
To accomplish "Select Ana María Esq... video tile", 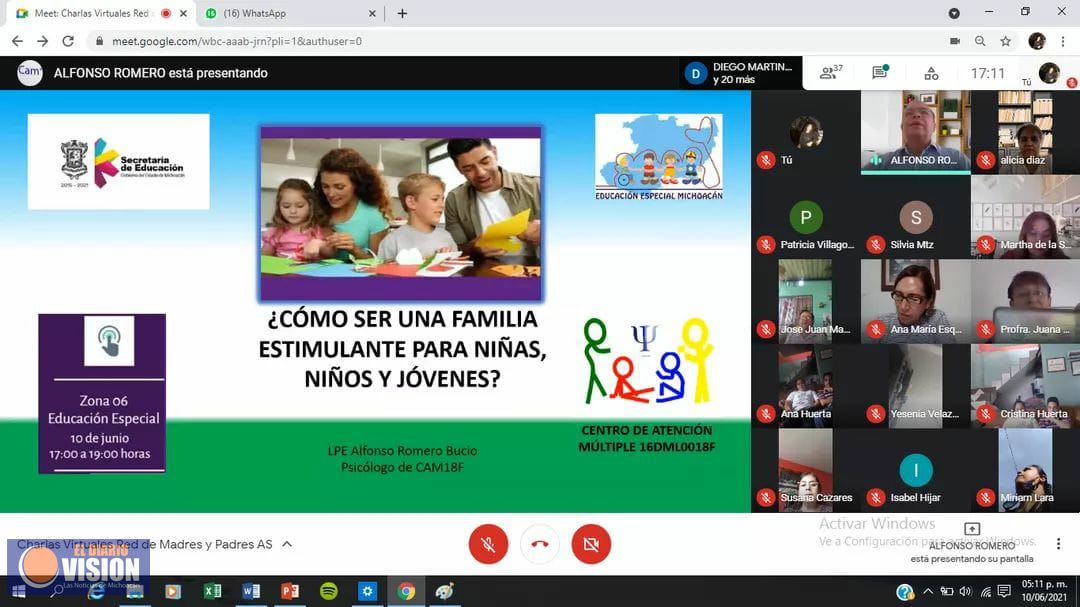I will pyautogui.click(x=915, y=302).
